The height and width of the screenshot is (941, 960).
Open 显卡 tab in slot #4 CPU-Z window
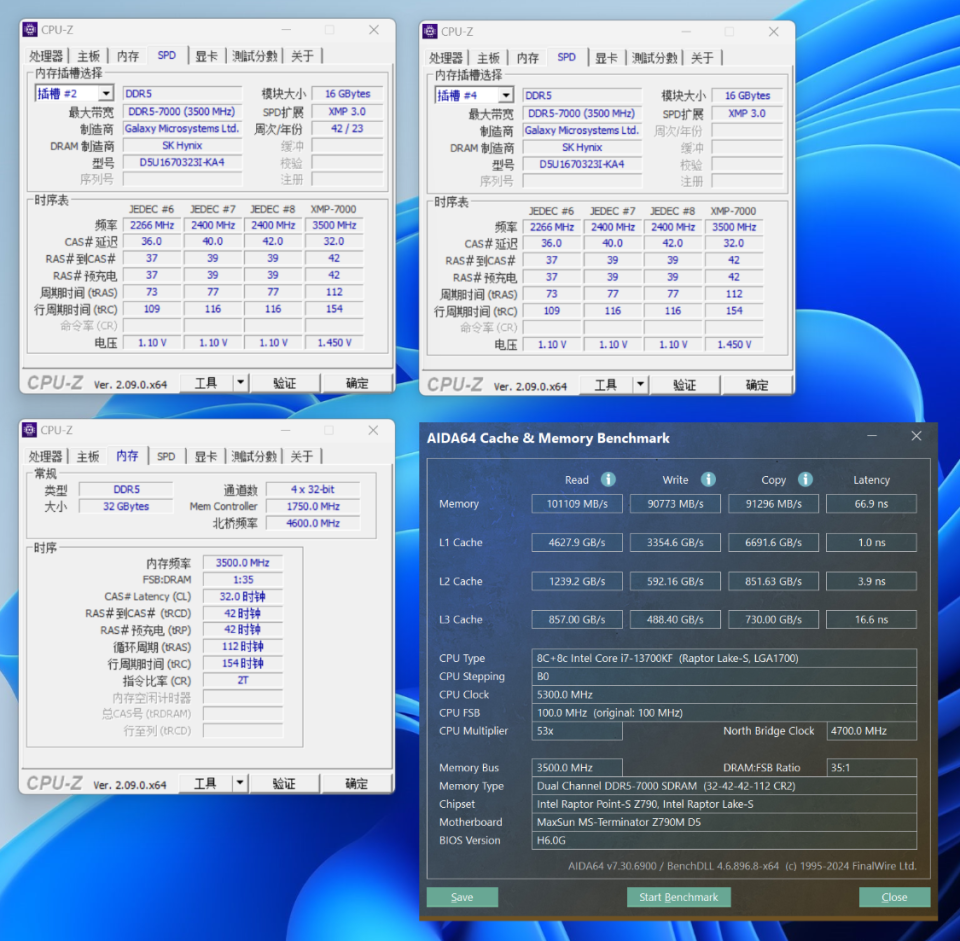(x=606, y=58)
